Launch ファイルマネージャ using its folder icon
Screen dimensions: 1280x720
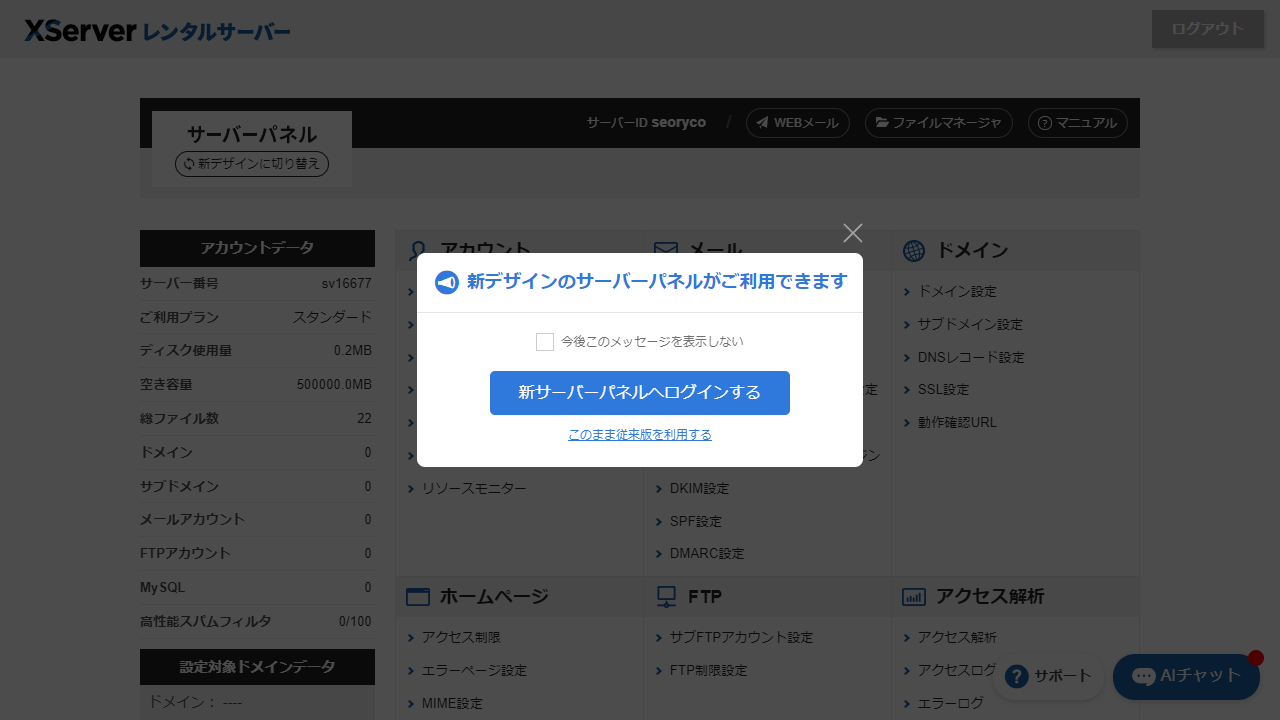pos(882,122)
